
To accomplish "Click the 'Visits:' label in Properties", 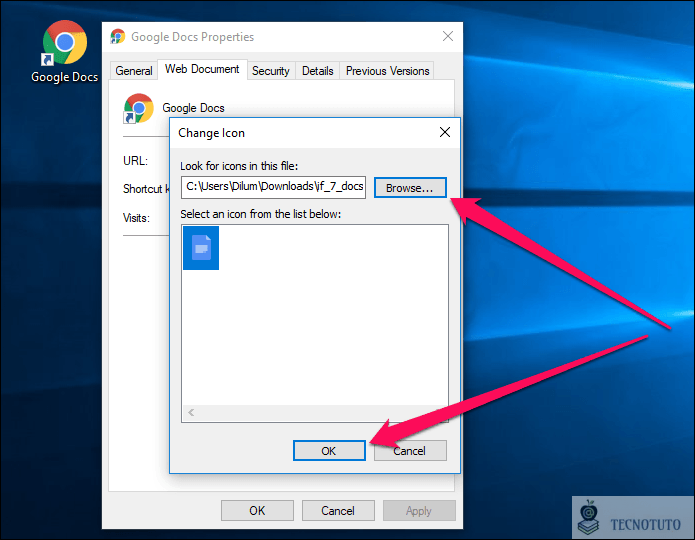I will tap(136, 218).
